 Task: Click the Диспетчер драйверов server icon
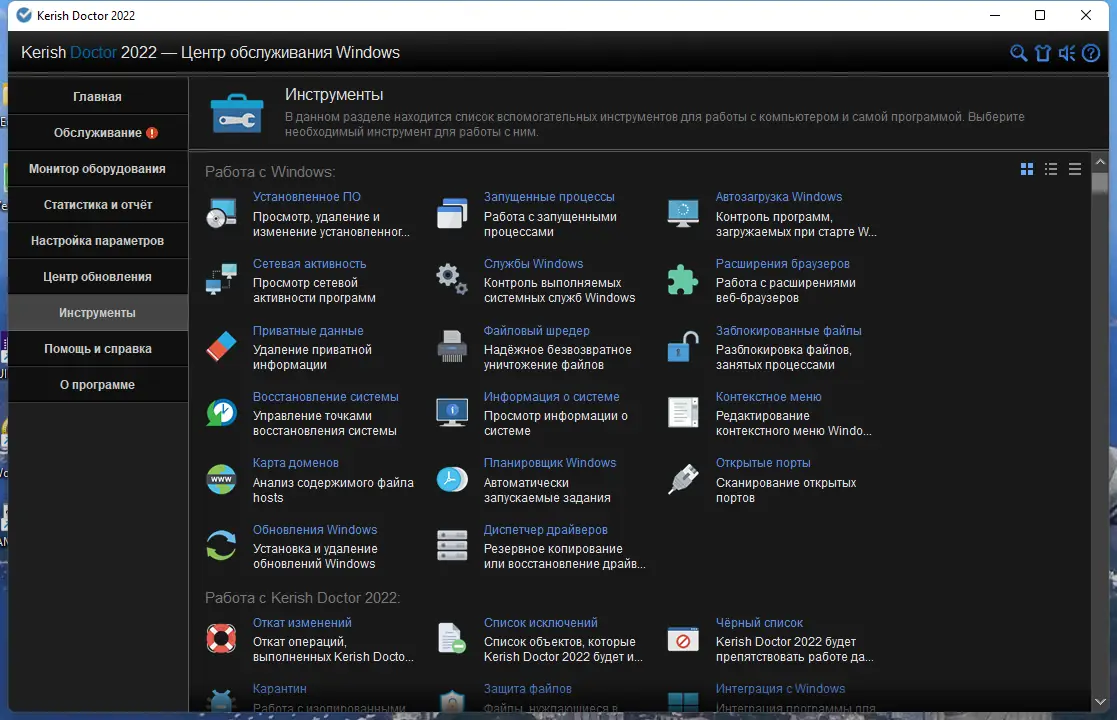tap(452, 546)
